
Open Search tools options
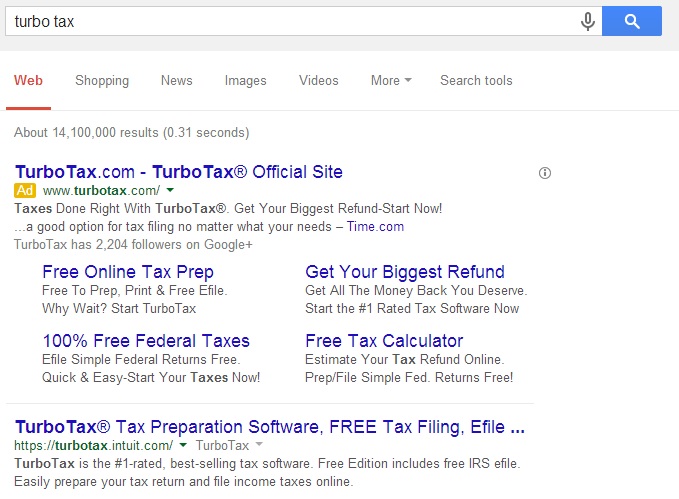[x=476, y=81]
